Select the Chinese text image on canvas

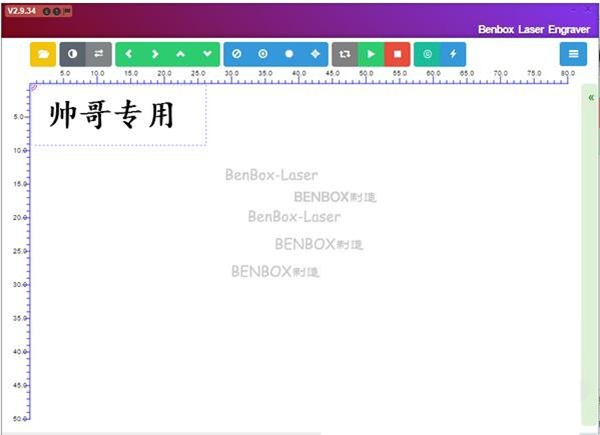tap(111, 114)
